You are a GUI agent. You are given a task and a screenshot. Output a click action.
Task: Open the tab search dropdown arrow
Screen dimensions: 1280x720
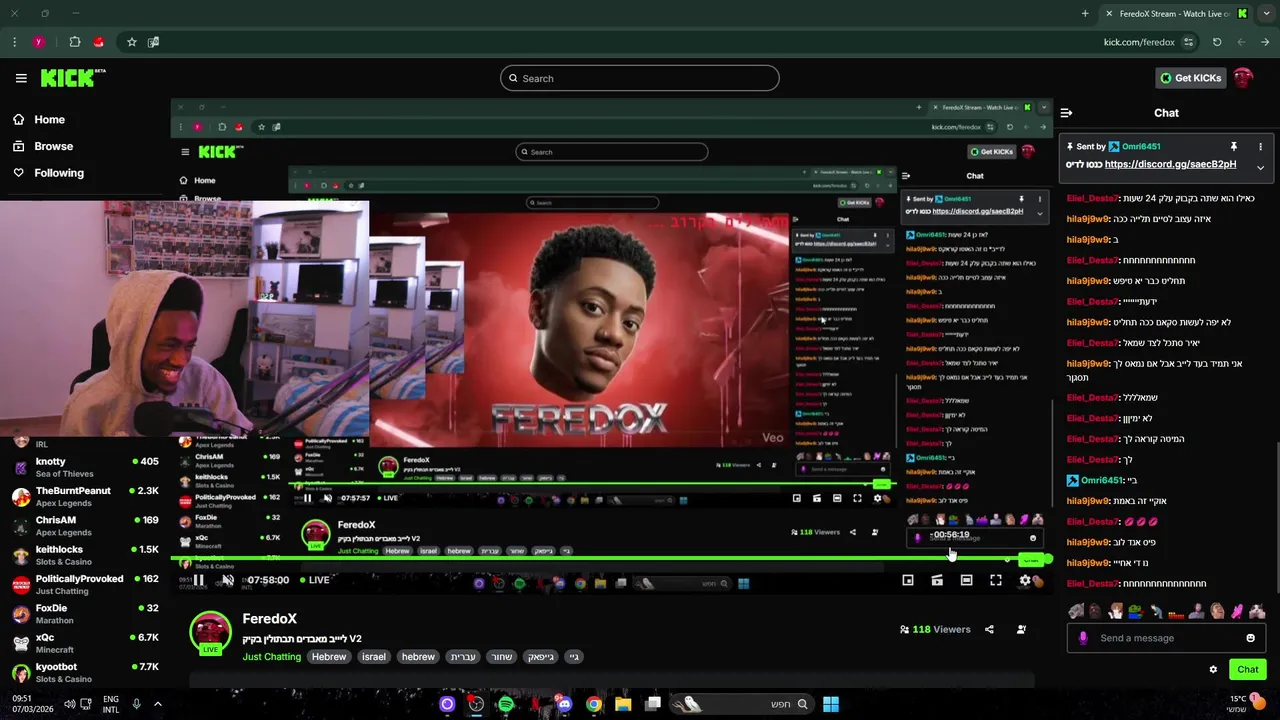pyautogui.click(x=1265, y=13)
